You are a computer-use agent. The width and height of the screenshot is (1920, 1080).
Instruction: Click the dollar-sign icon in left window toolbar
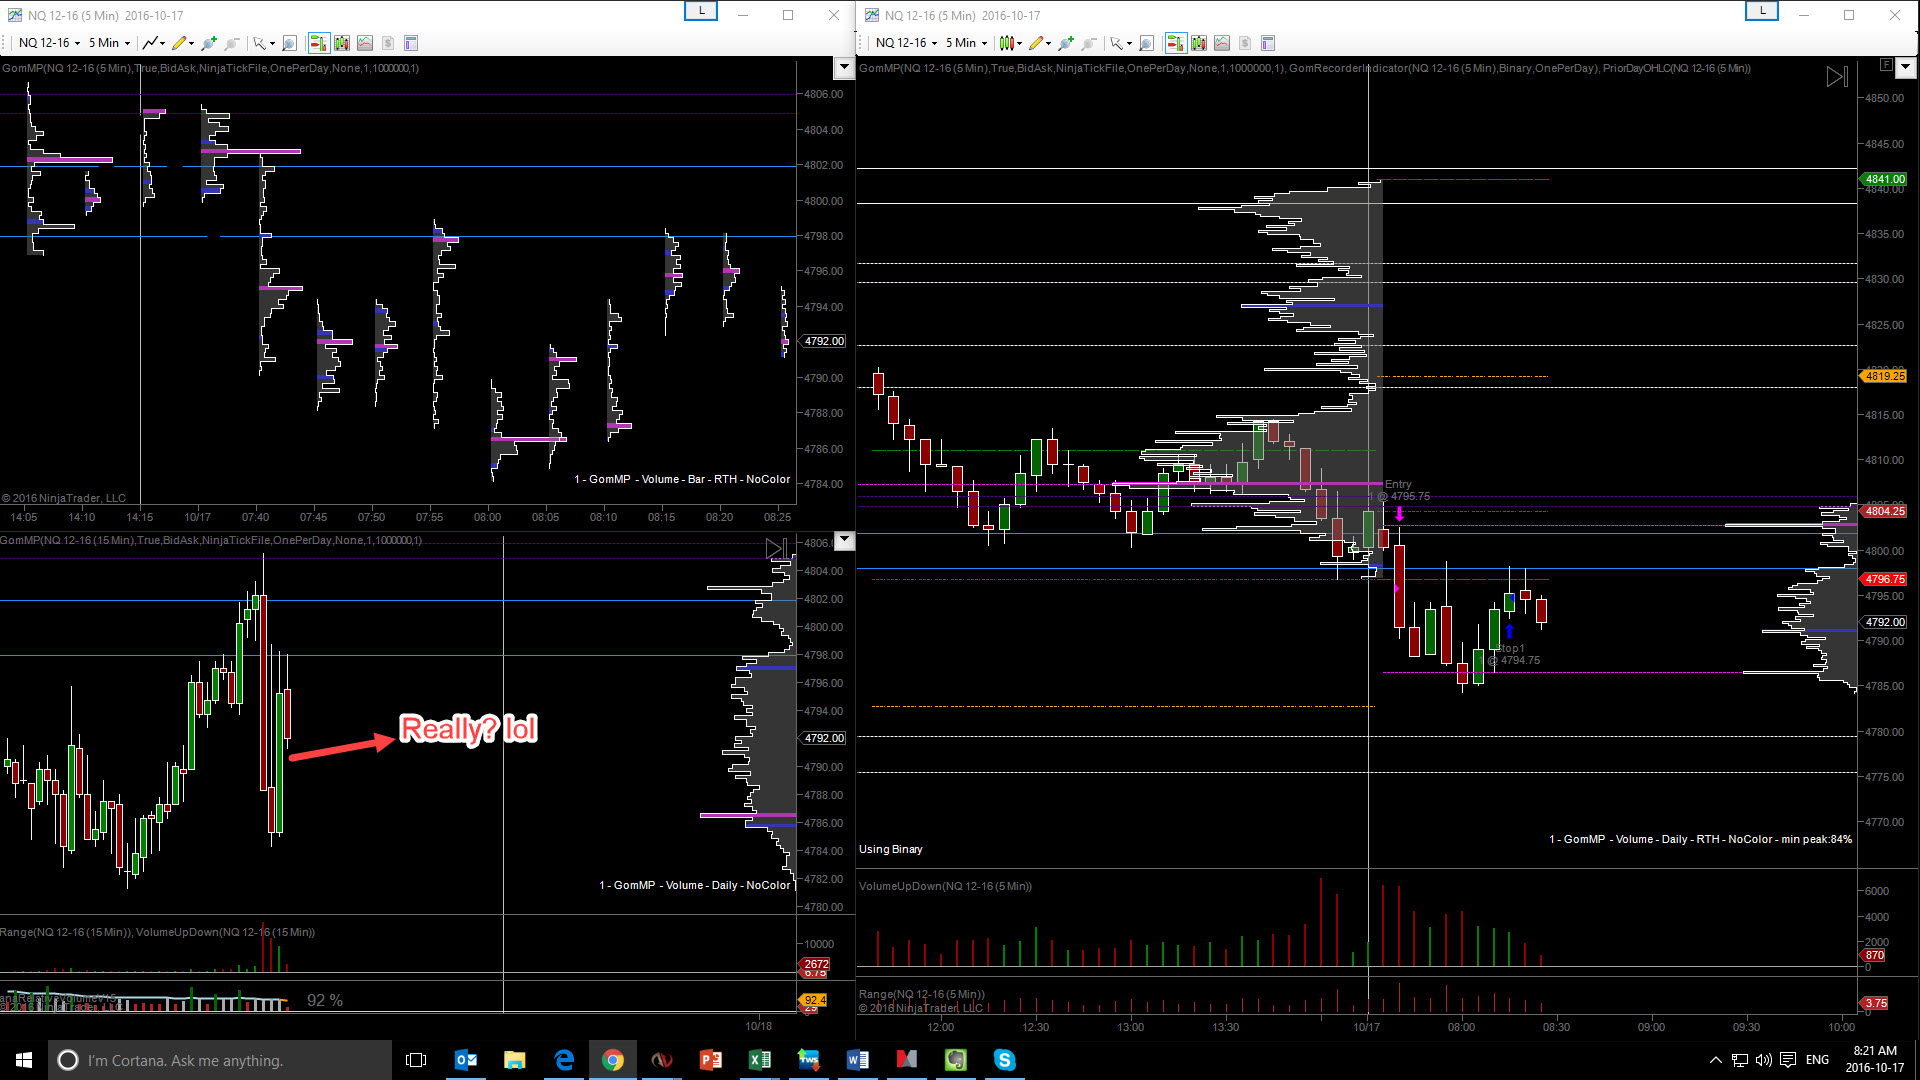coord(388,43)
